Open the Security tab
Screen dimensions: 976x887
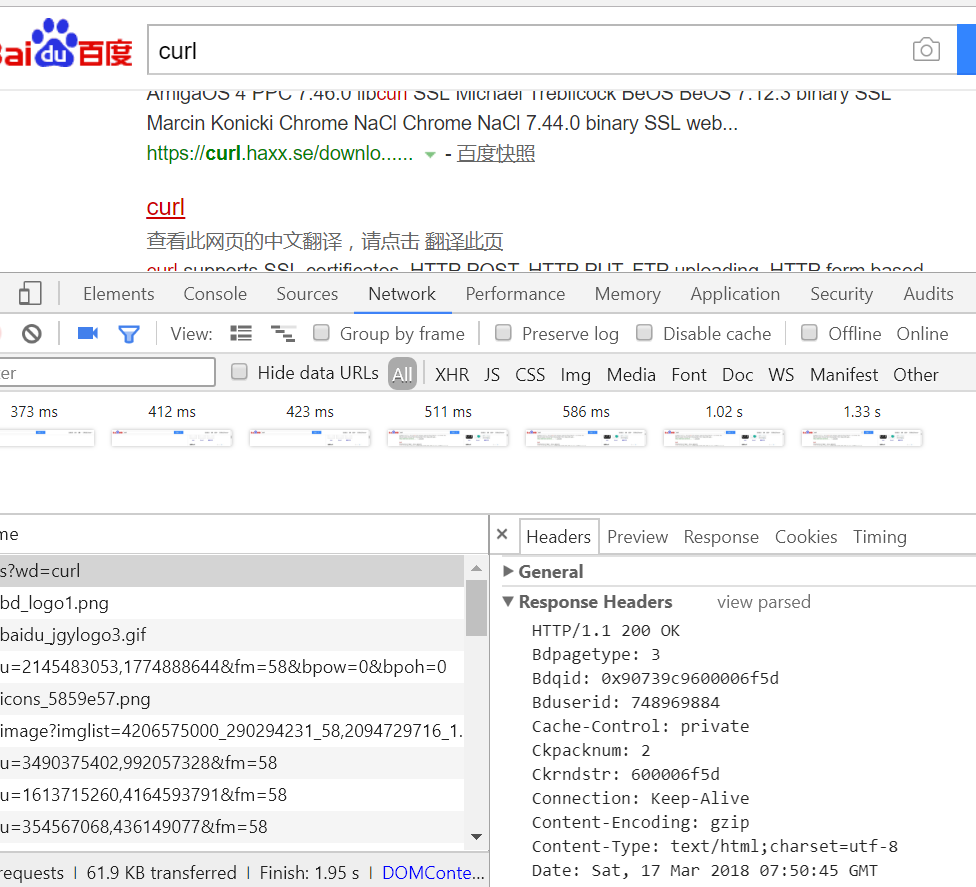(842, 294)
